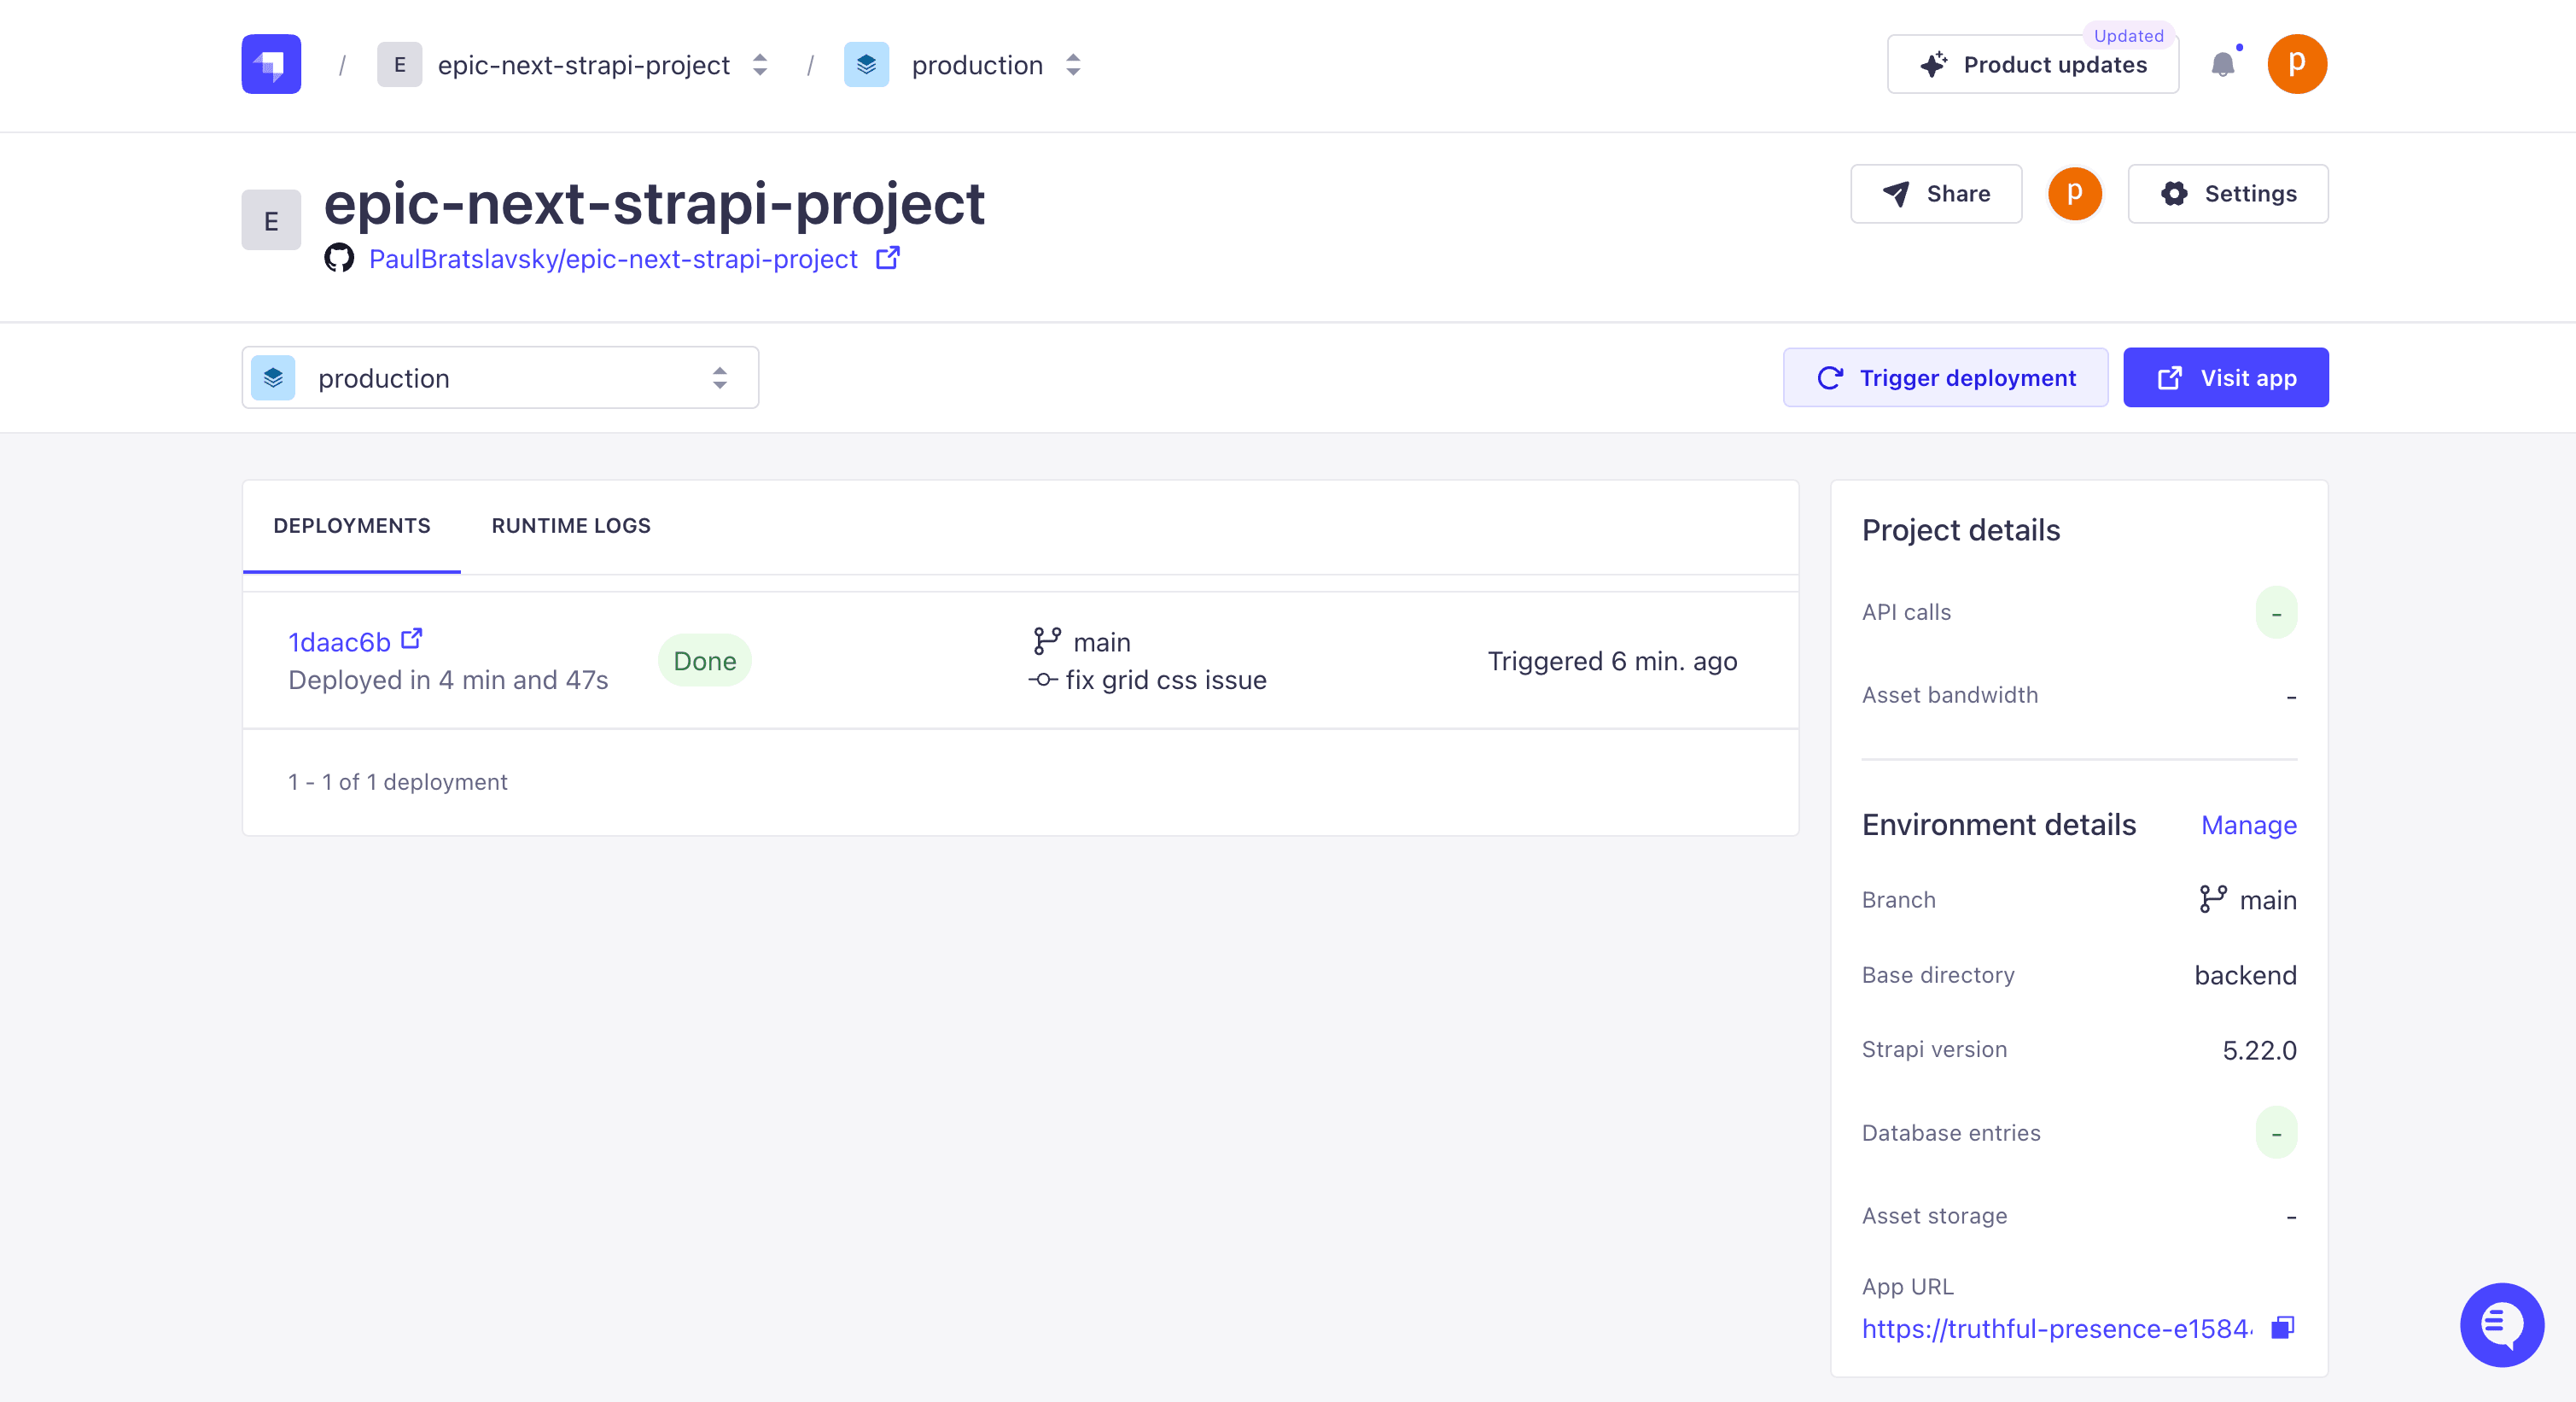The image size is (2576, 1402).
Task: Click the orange user avatar in header
Action: point(2297,64)
